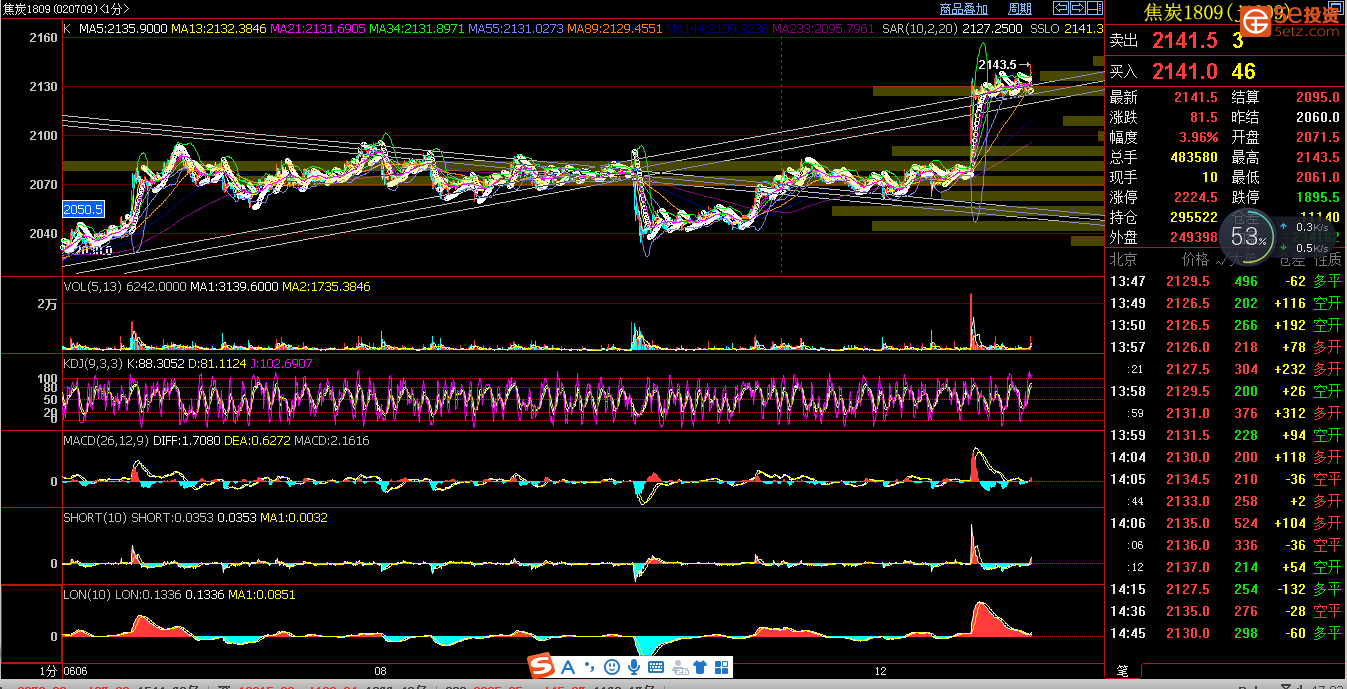
Task: Click the 总手 value 483580
Action: (x=1193, y=157)
